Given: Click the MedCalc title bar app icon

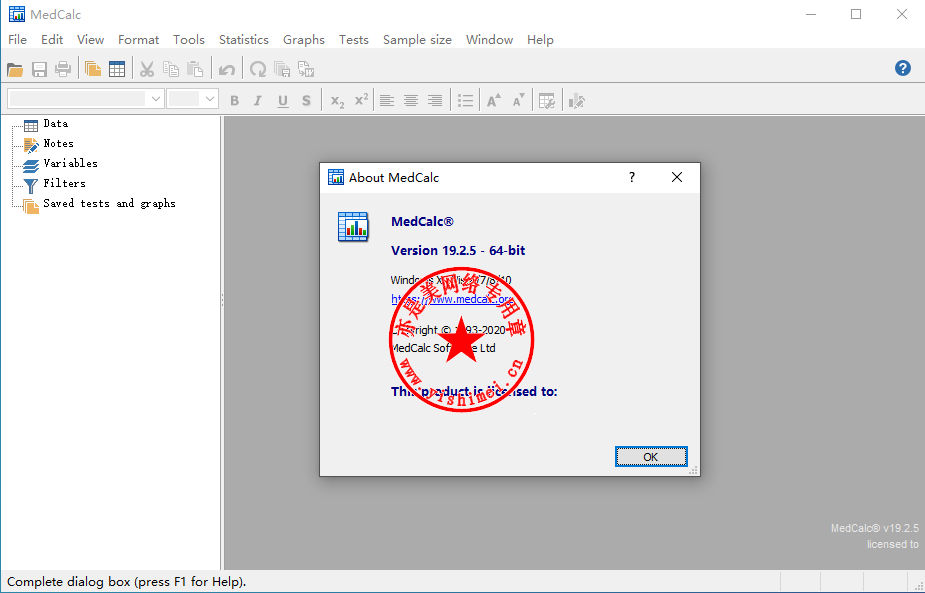Looking at the screenshot, I should pos(17,14).
